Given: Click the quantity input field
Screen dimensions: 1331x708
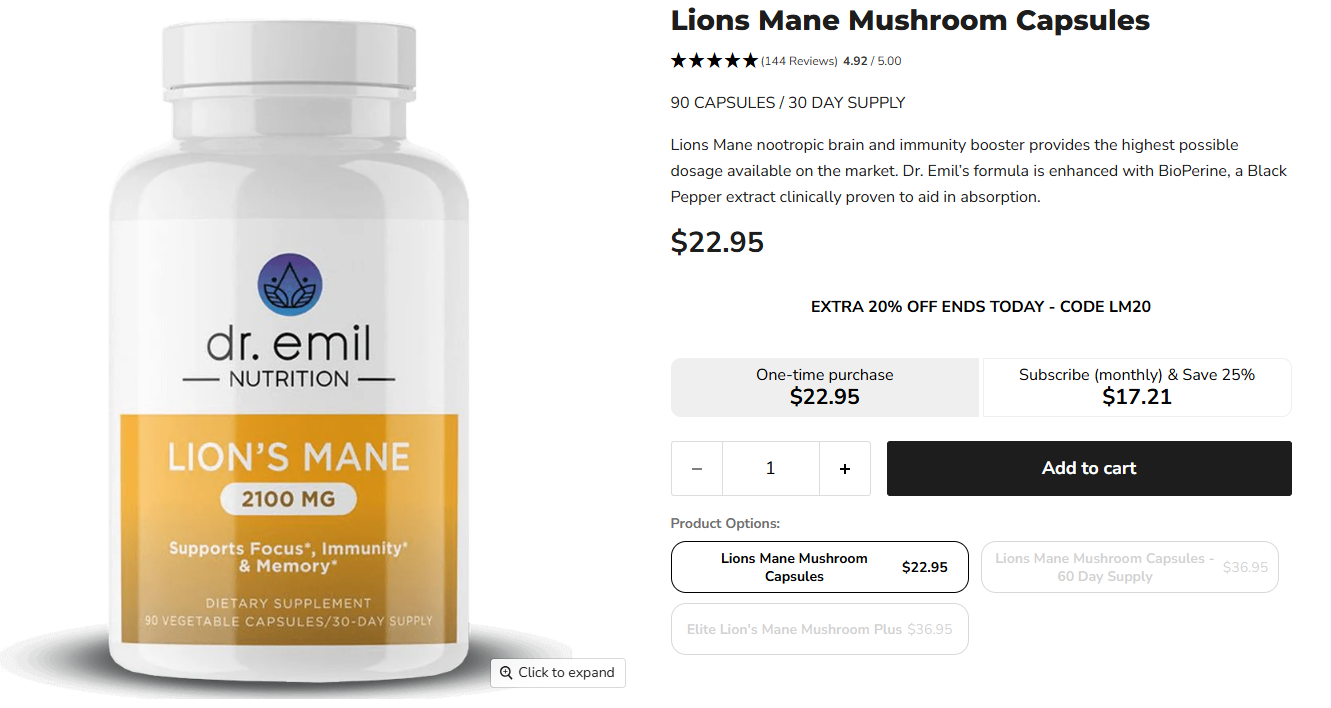Looking at the screenshot, I should (770, 468).
